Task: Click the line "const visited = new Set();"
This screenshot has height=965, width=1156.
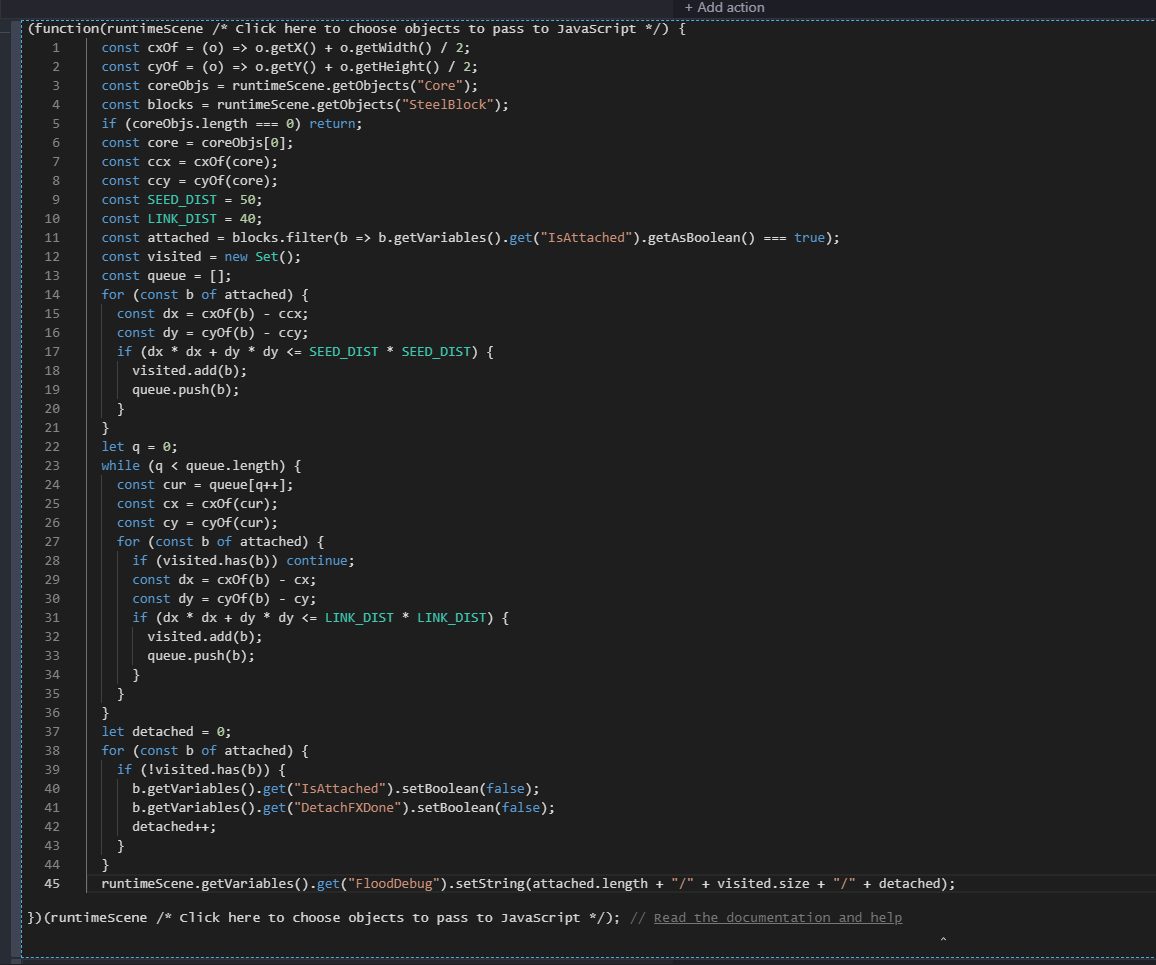Action: [x=201, y=257]
